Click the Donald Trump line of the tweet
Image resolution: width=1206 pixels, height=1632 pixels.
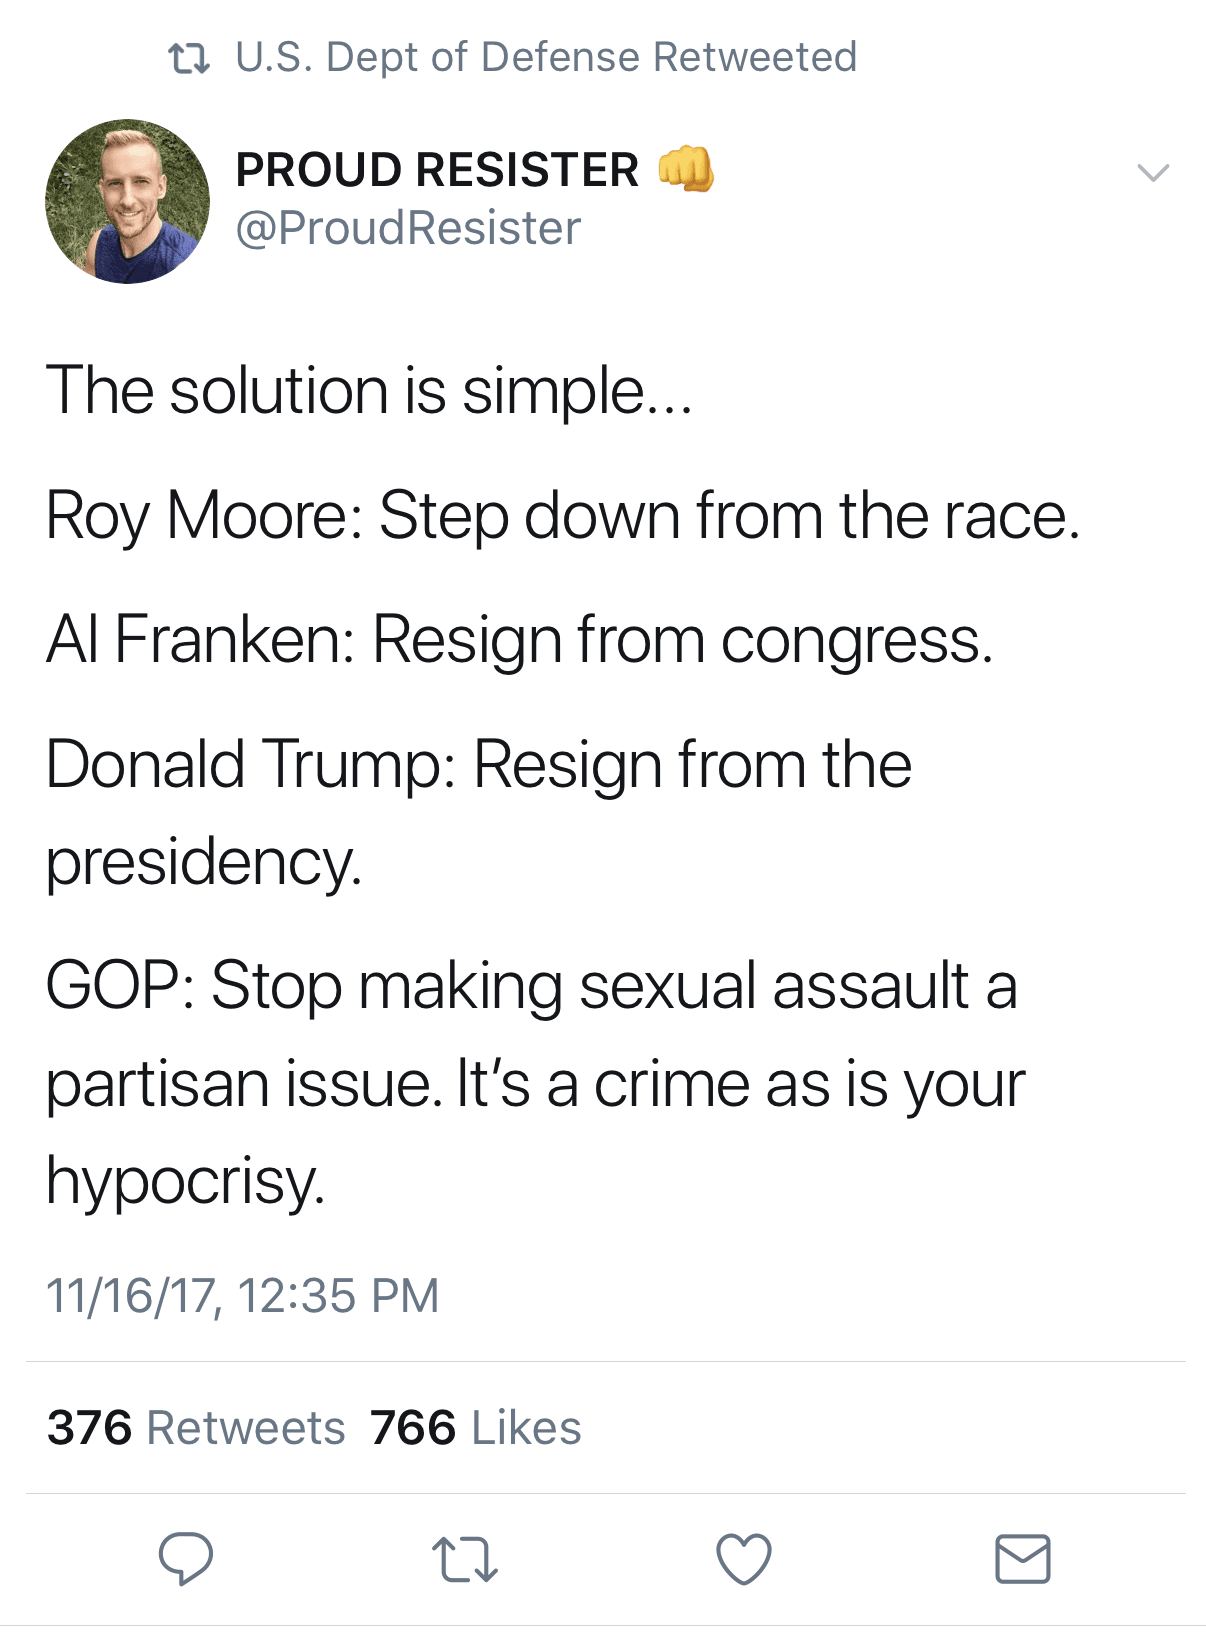[479, 765]
